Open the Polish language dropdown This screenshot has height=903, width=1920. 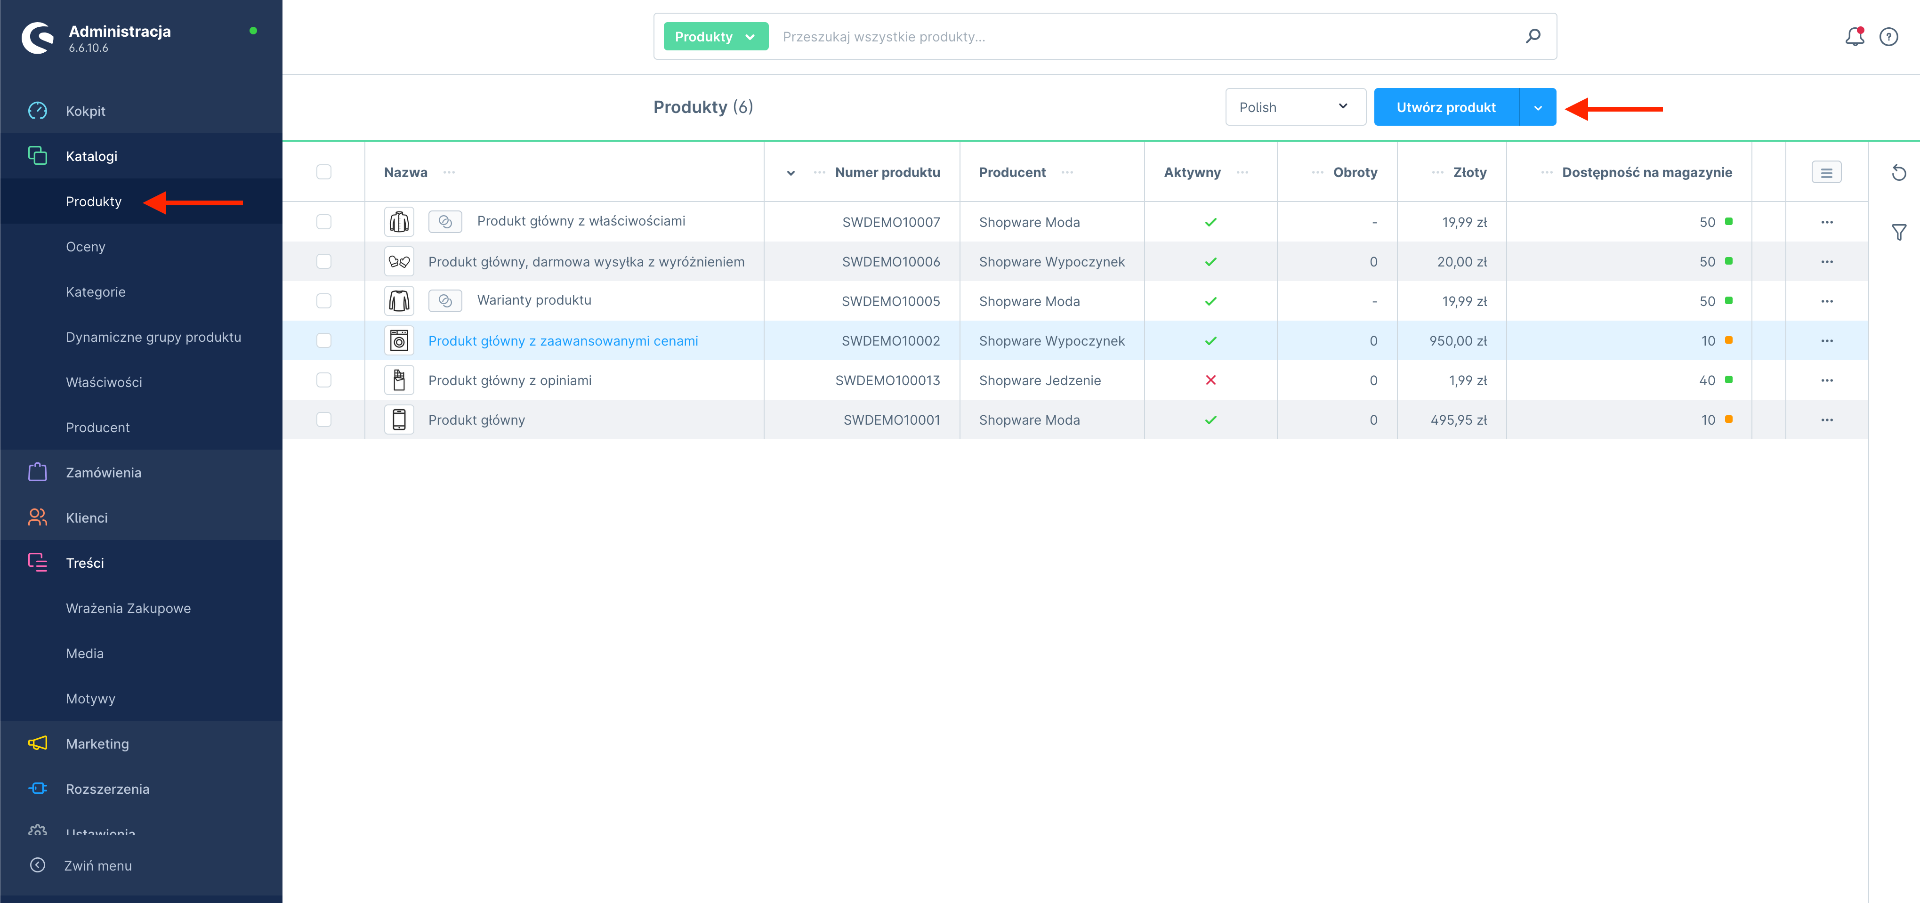click(1295, 107)
